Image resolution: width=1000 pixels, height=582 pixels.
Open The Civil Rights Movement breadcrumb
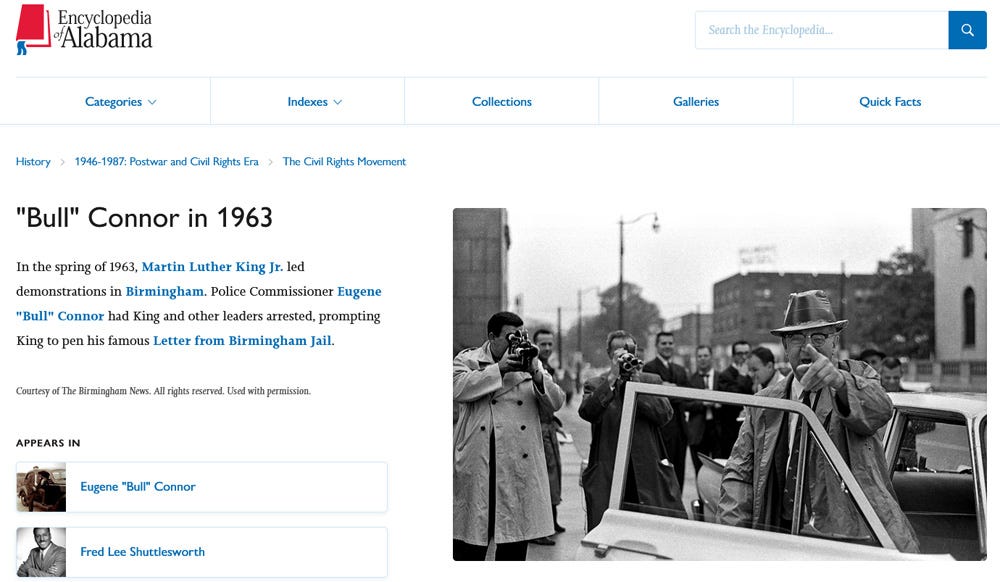pos(344,161)
